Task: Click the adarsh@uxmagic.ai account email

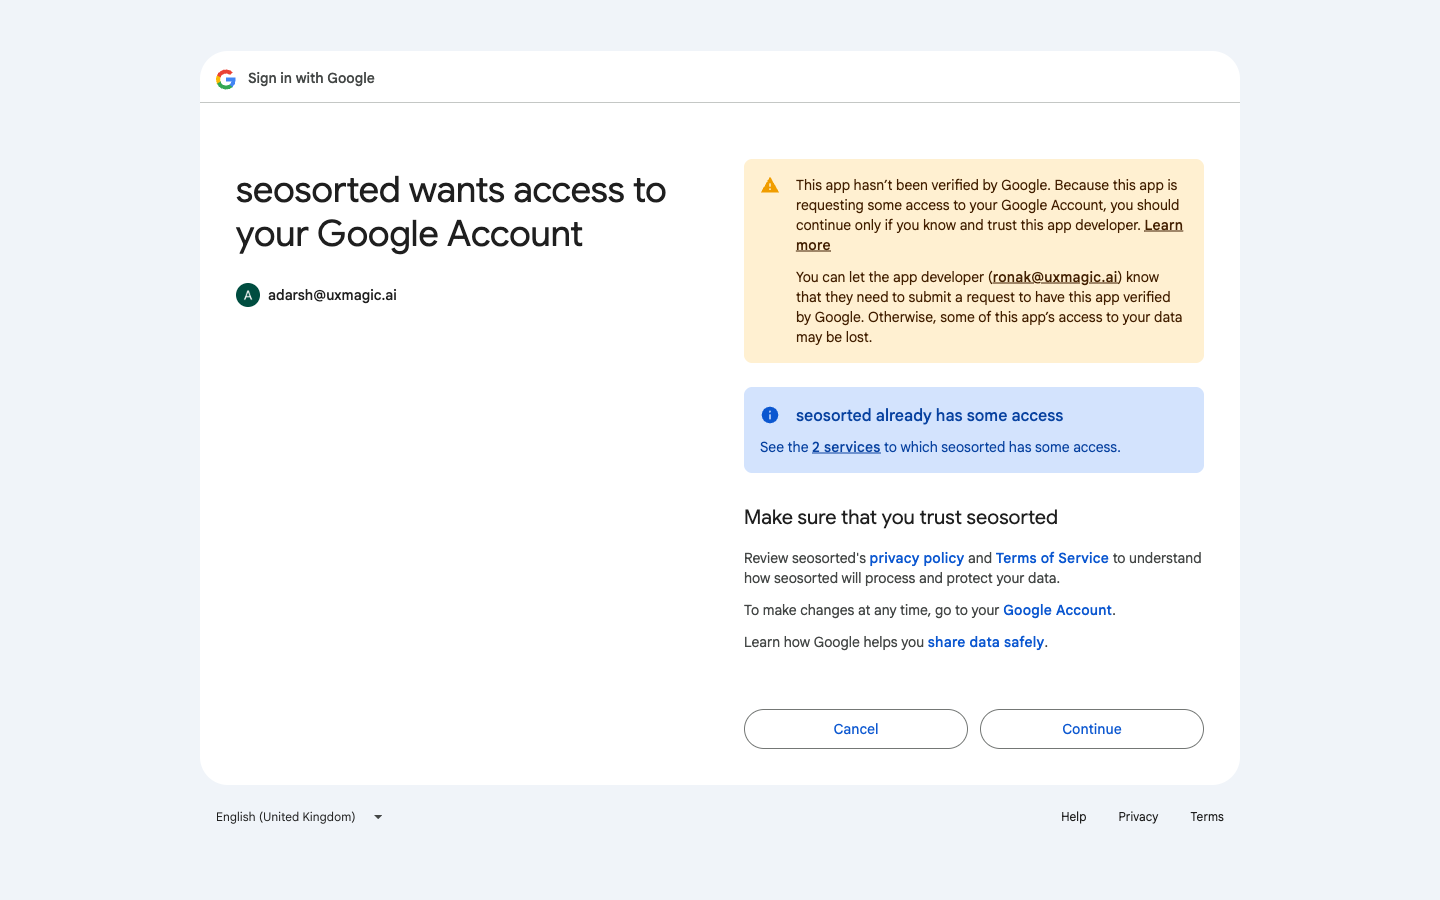Action: tap(332, 295)
